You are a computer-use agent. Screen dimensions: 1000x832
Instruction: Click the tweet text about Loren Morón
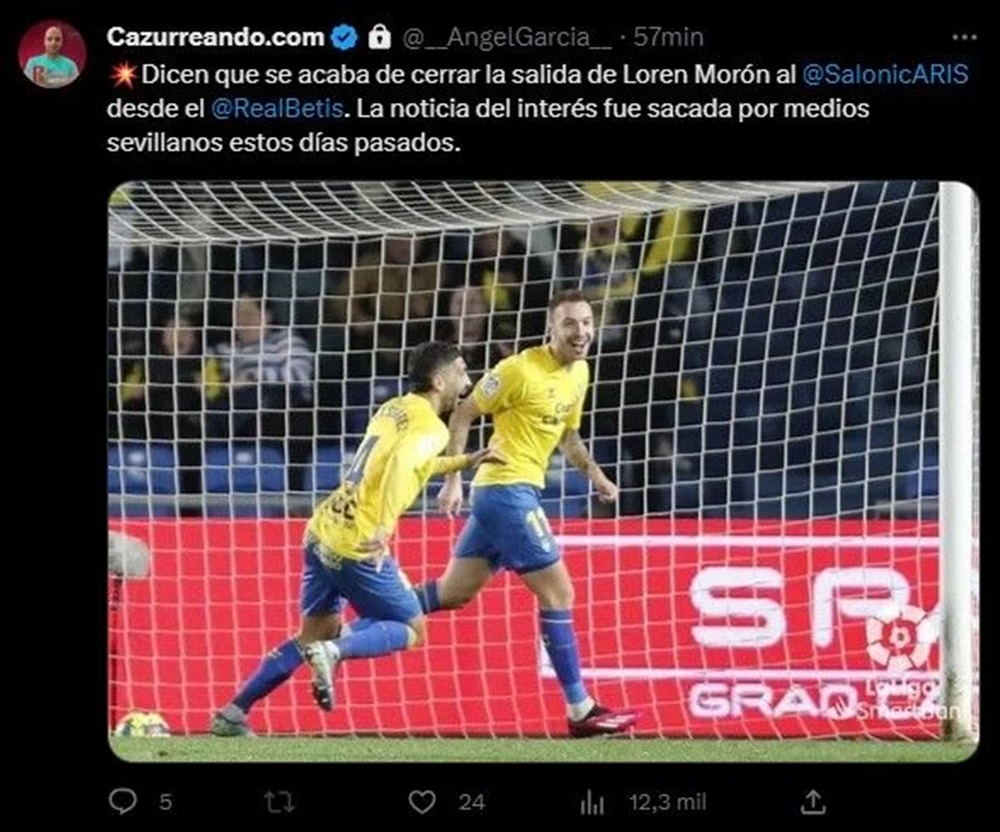538,108
